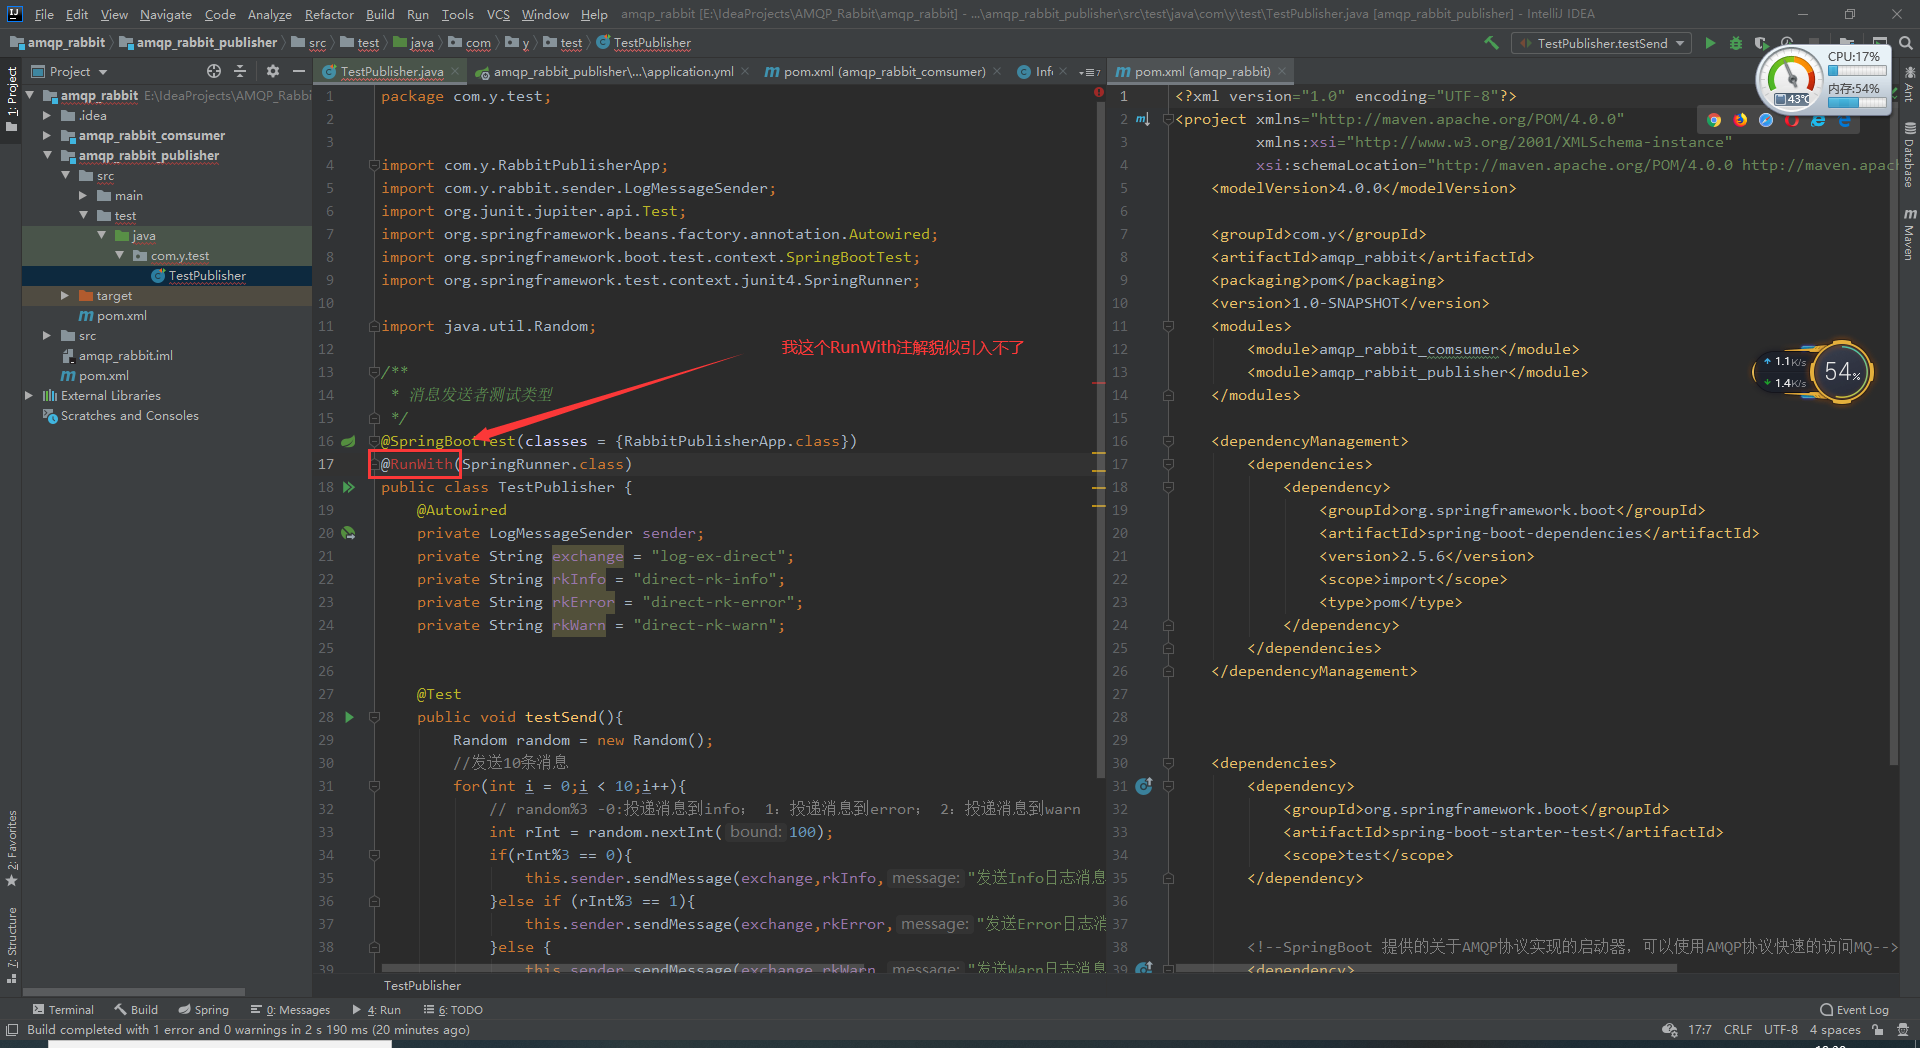Open the Ant tool window
The width and height of the screenshot is (1920, 1048).
[1909, 85]
